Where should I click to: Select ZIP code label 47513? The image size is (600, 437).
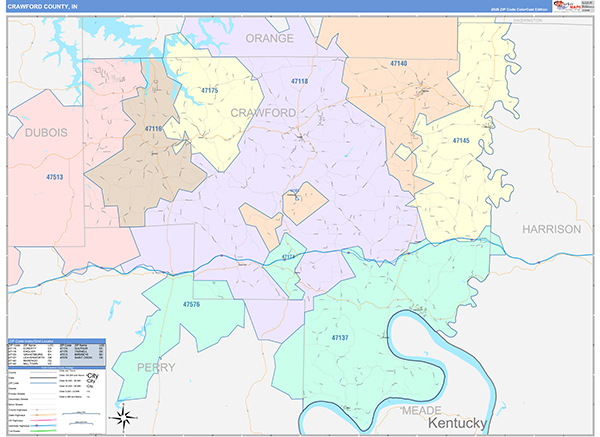(x=55, y=177)
